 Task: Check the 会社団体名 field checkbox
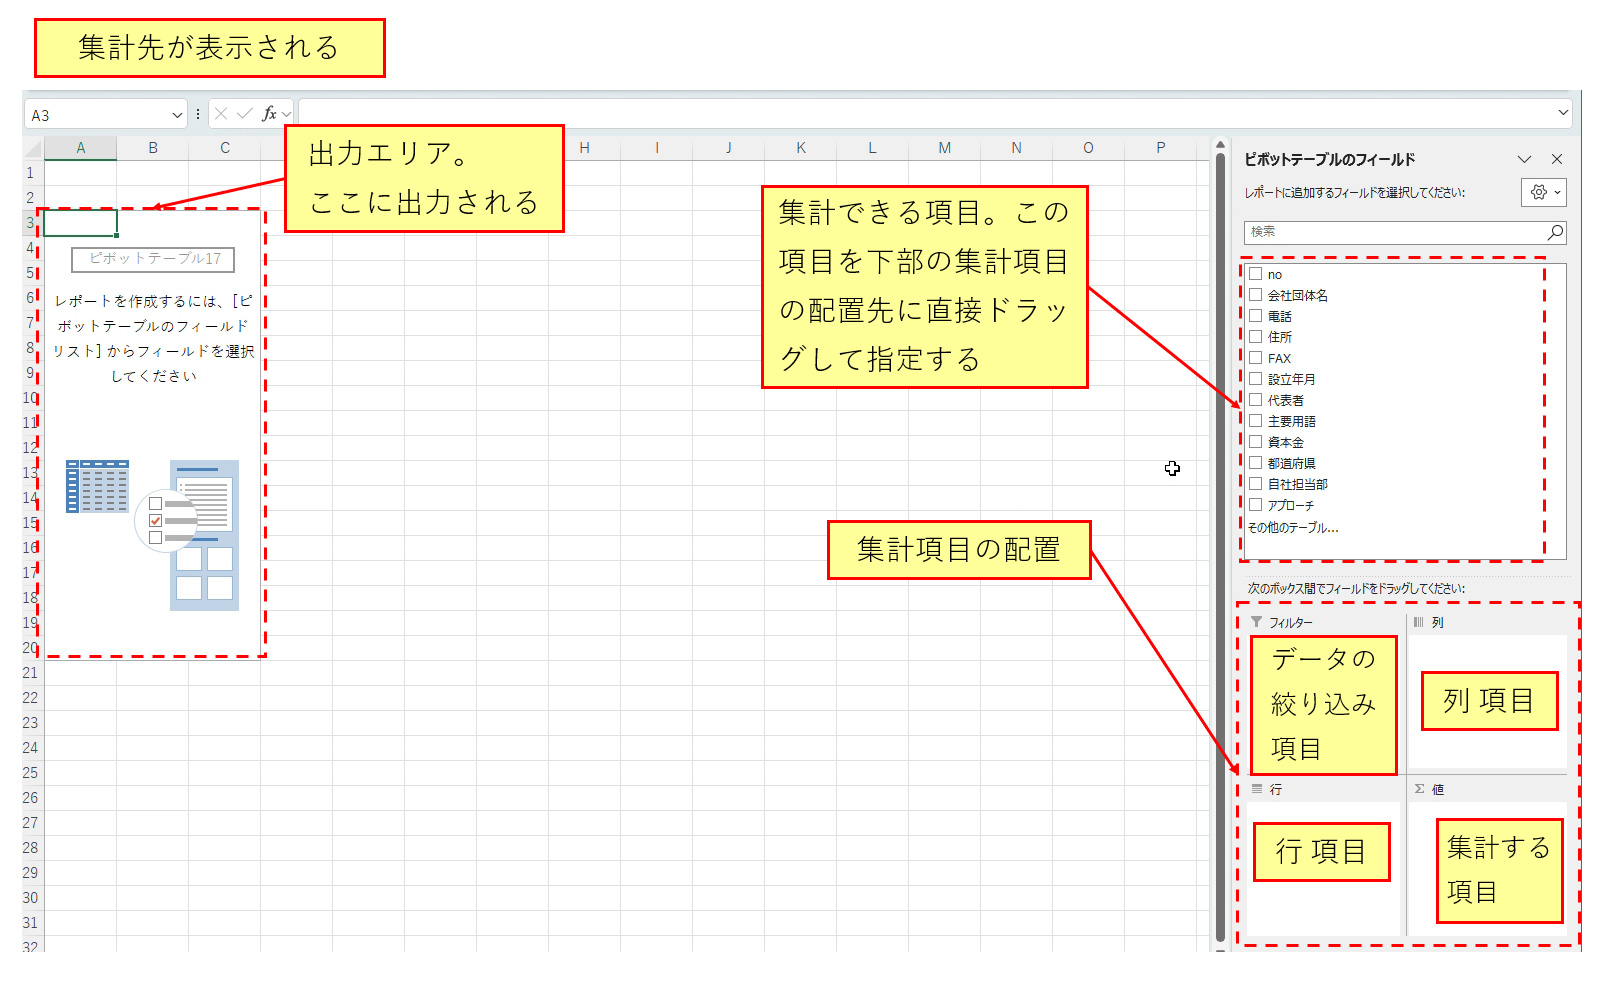[x=1255, y=295]
